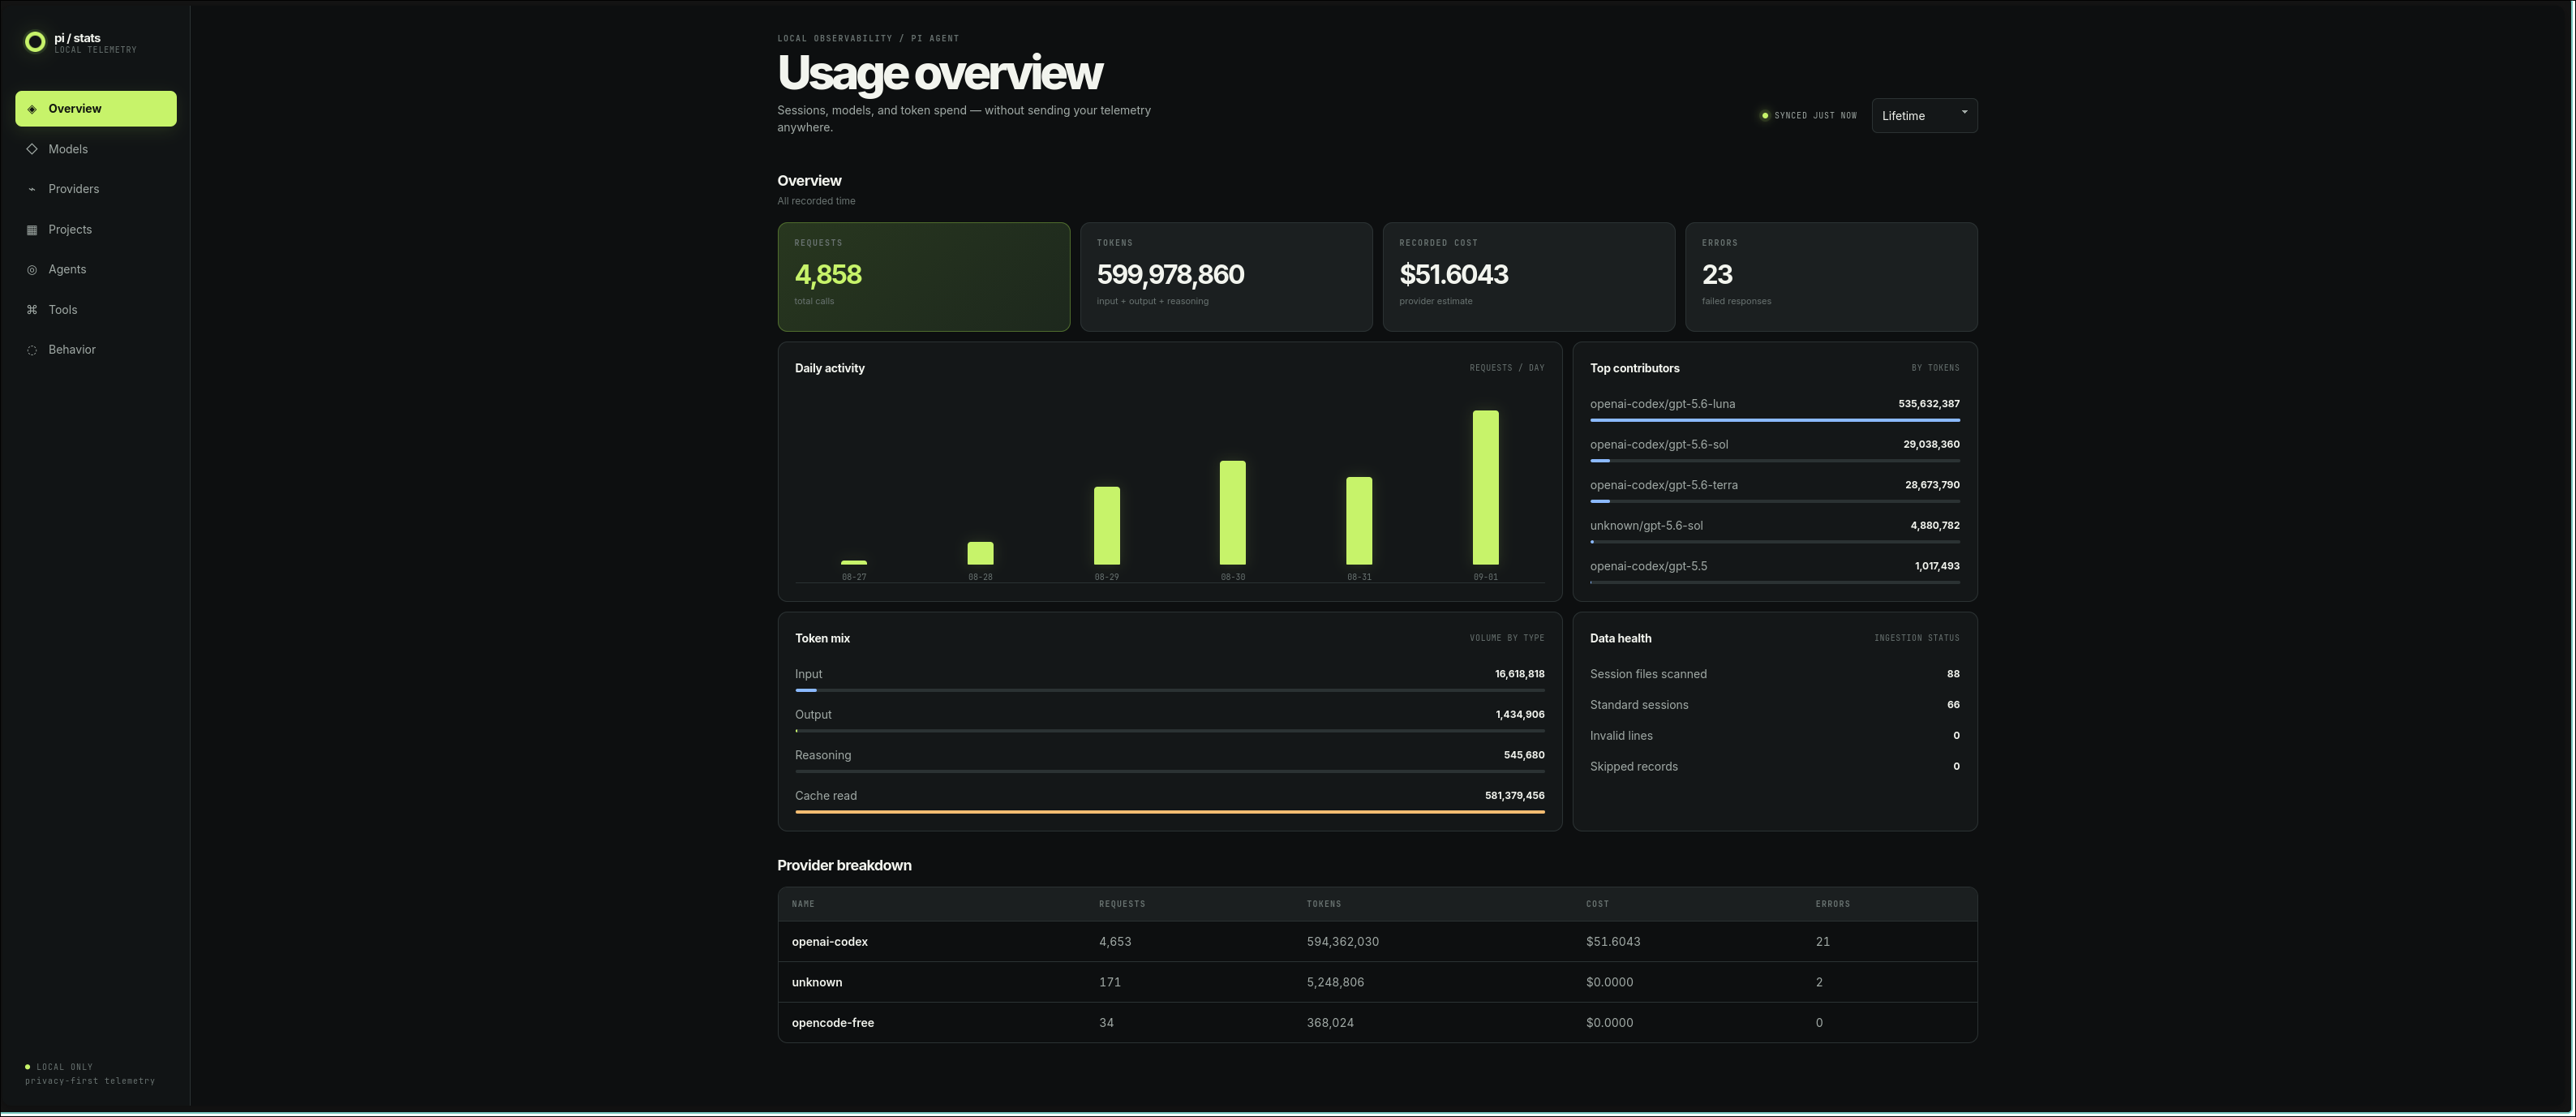This screenshot has height=1117, width=2576.
Task: Click the 08-29 daily activity bar
Action: coord(1107,526)
